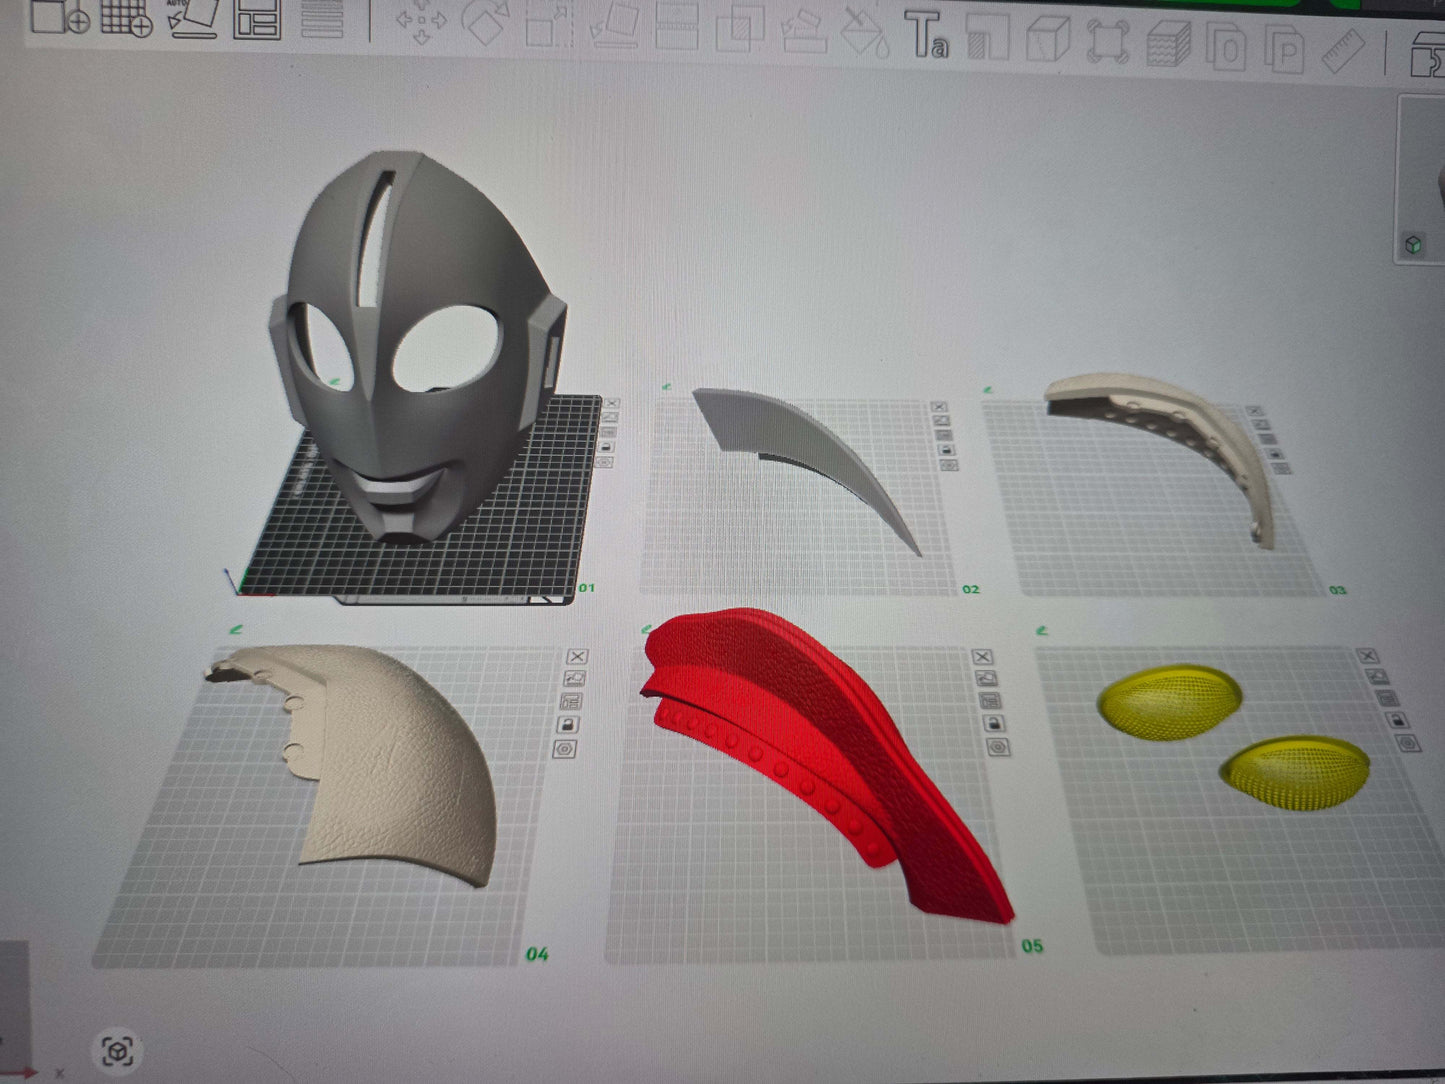This screenshot has height=1084, width=1445.
Task: Open the Variable Layer Height tool
Action: [x=322, y=19]
